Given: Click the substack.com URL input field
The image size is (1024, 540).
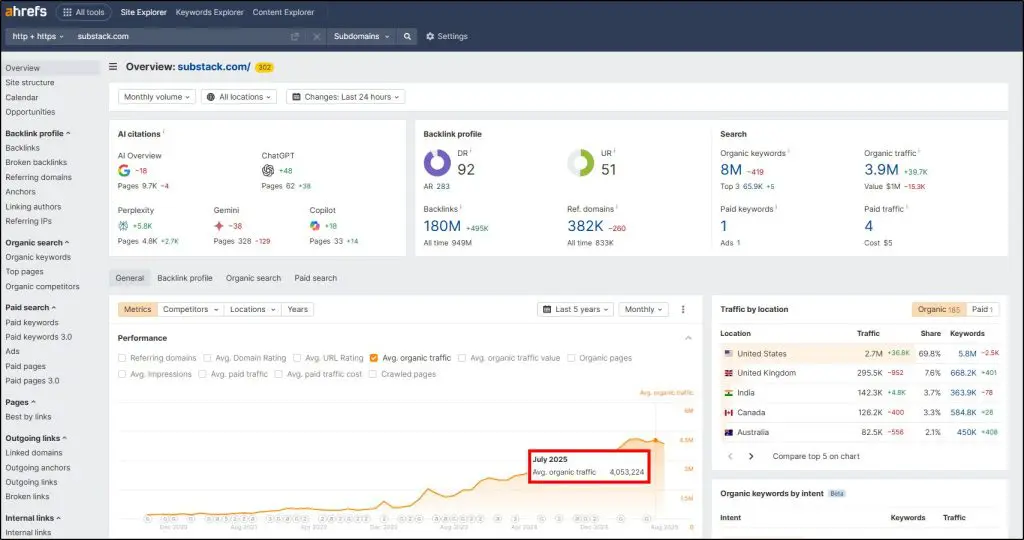Looking at the screenshot, I should 180,36.
